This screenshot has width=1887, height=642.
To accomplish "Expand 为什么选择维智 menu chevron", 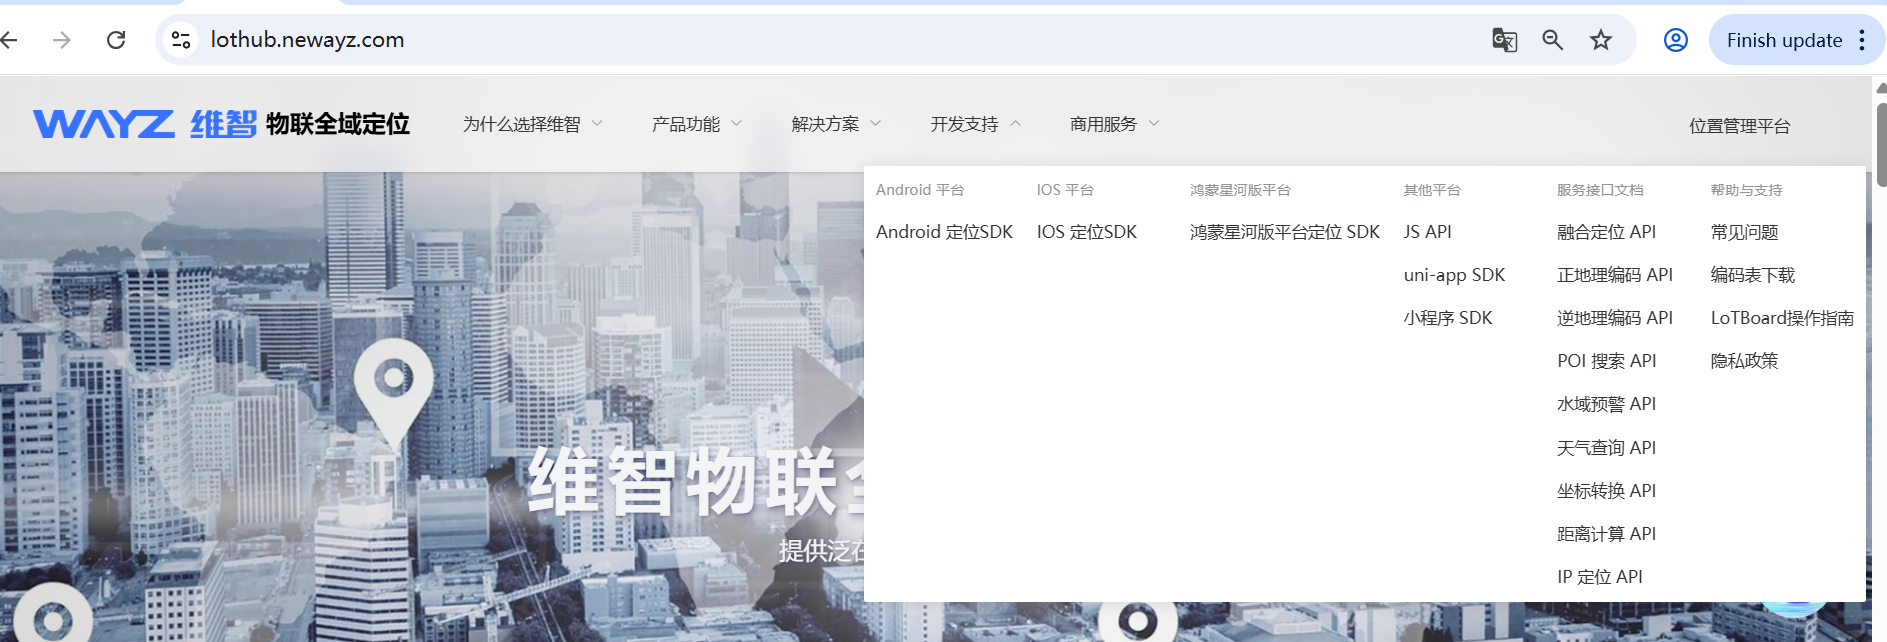I will (x=597, y=124).
